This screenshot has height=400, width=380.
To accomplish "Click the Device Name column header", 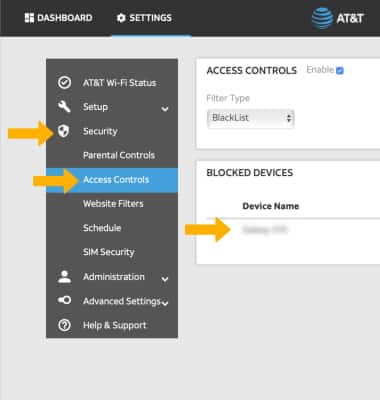I will [271, 206].
